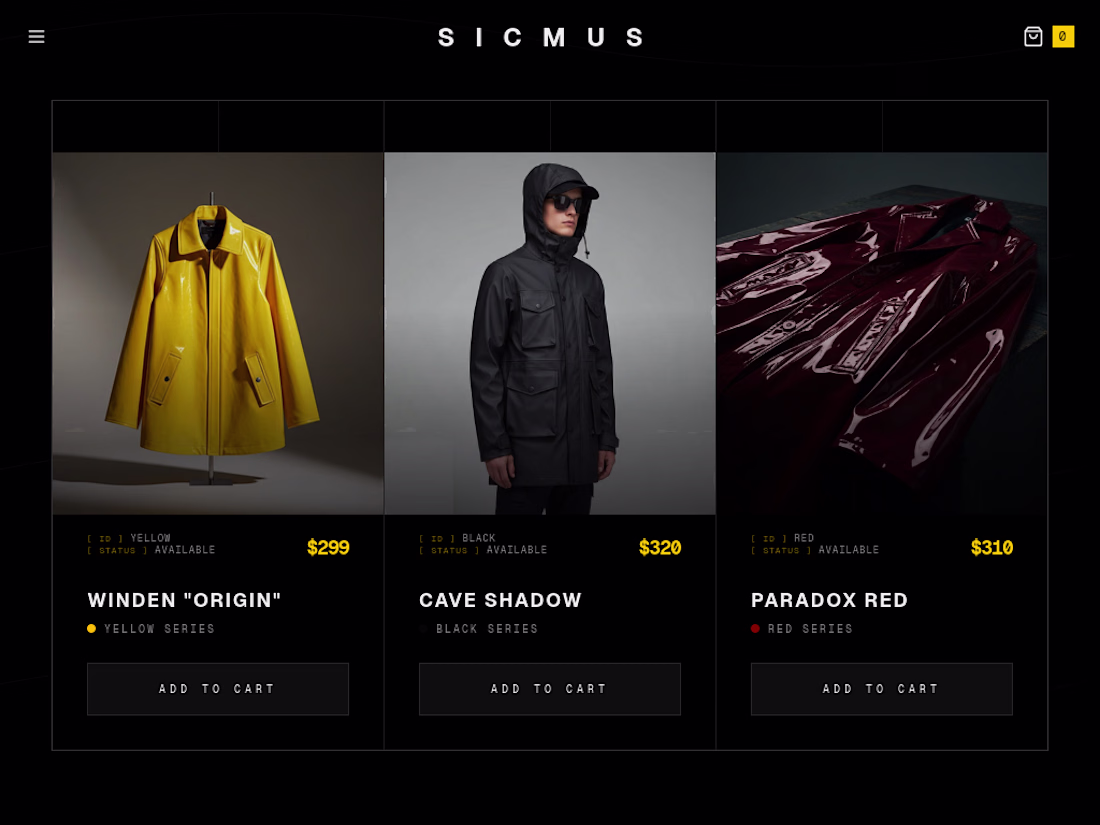Click the $320 price label

click(659, 547)
